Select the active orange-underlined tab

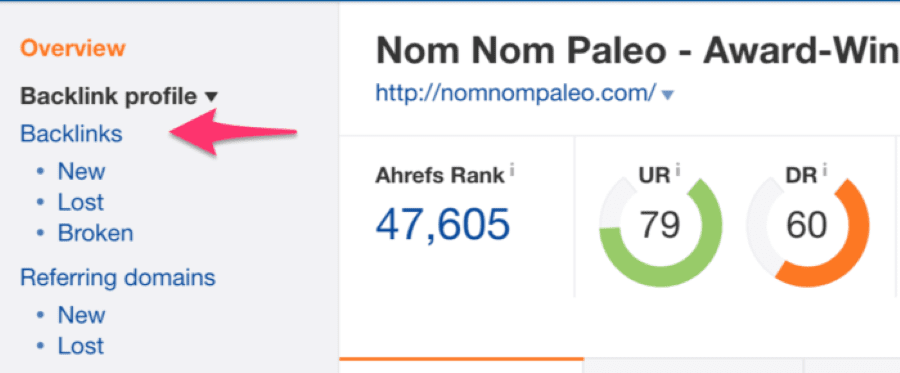461,365
